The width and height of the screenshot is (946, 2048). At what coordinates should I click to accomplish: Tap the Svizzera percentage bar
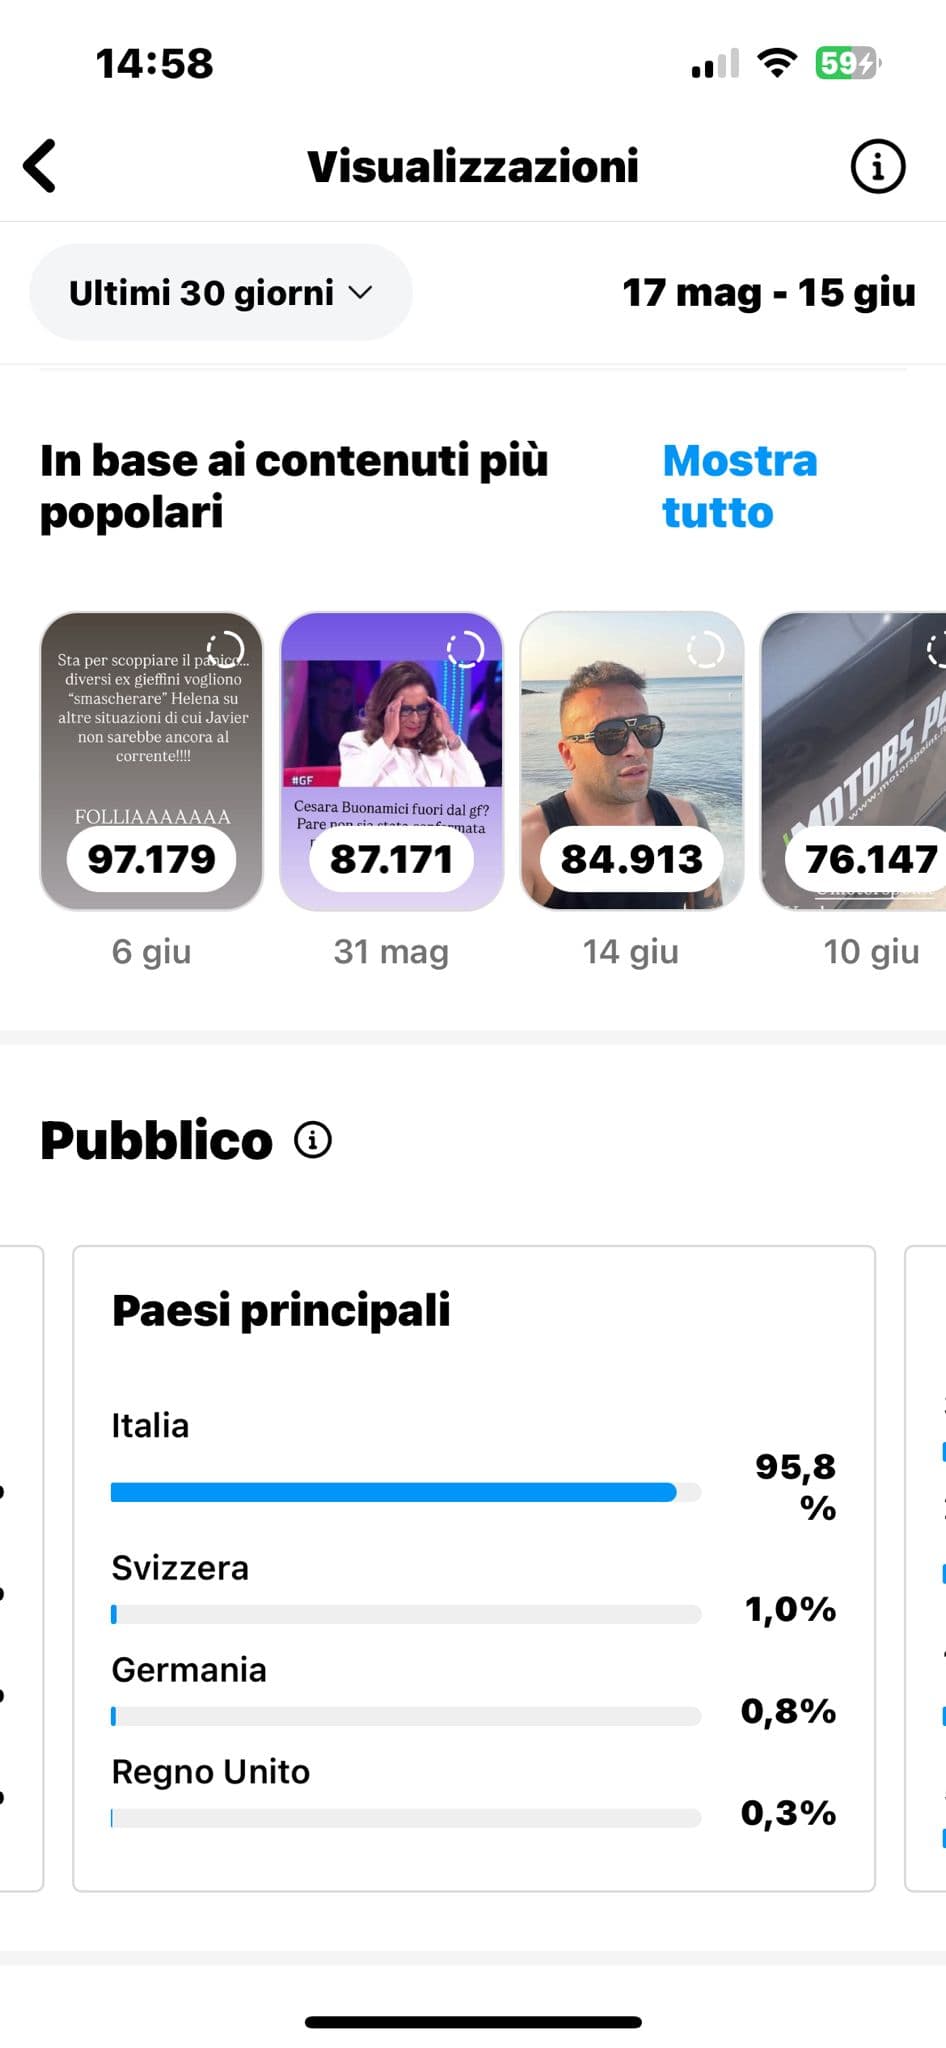click(x=405, y=1614)
